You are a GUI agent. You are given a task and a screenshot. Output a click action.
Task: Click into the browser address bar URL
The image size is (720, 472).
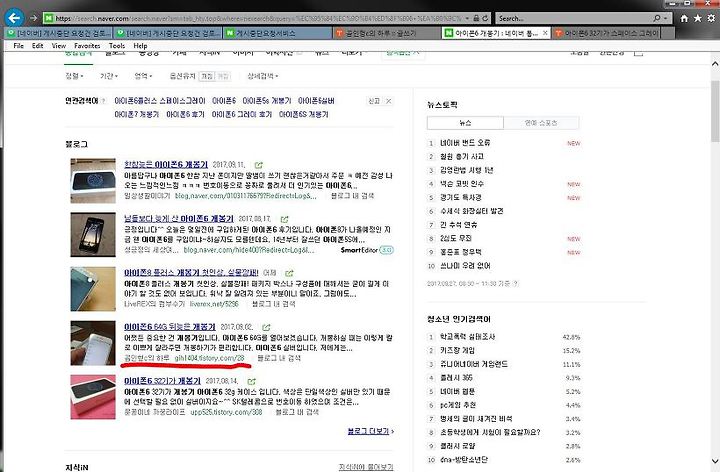[257, 18]
